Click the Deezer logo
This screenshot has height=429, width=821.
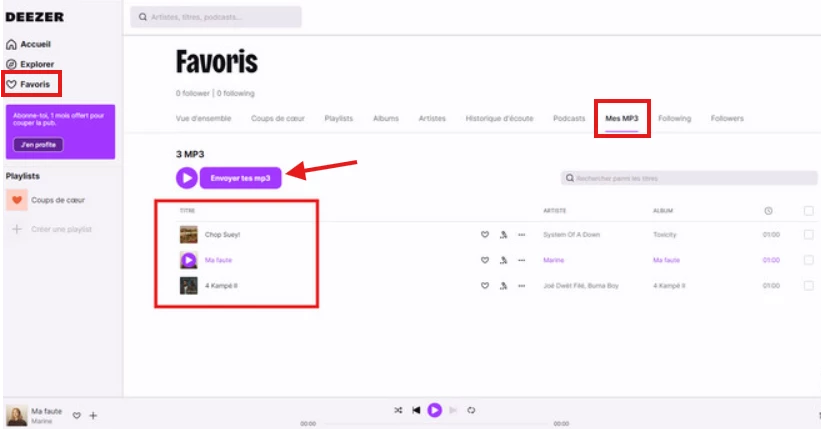click(x=35, y=17)
